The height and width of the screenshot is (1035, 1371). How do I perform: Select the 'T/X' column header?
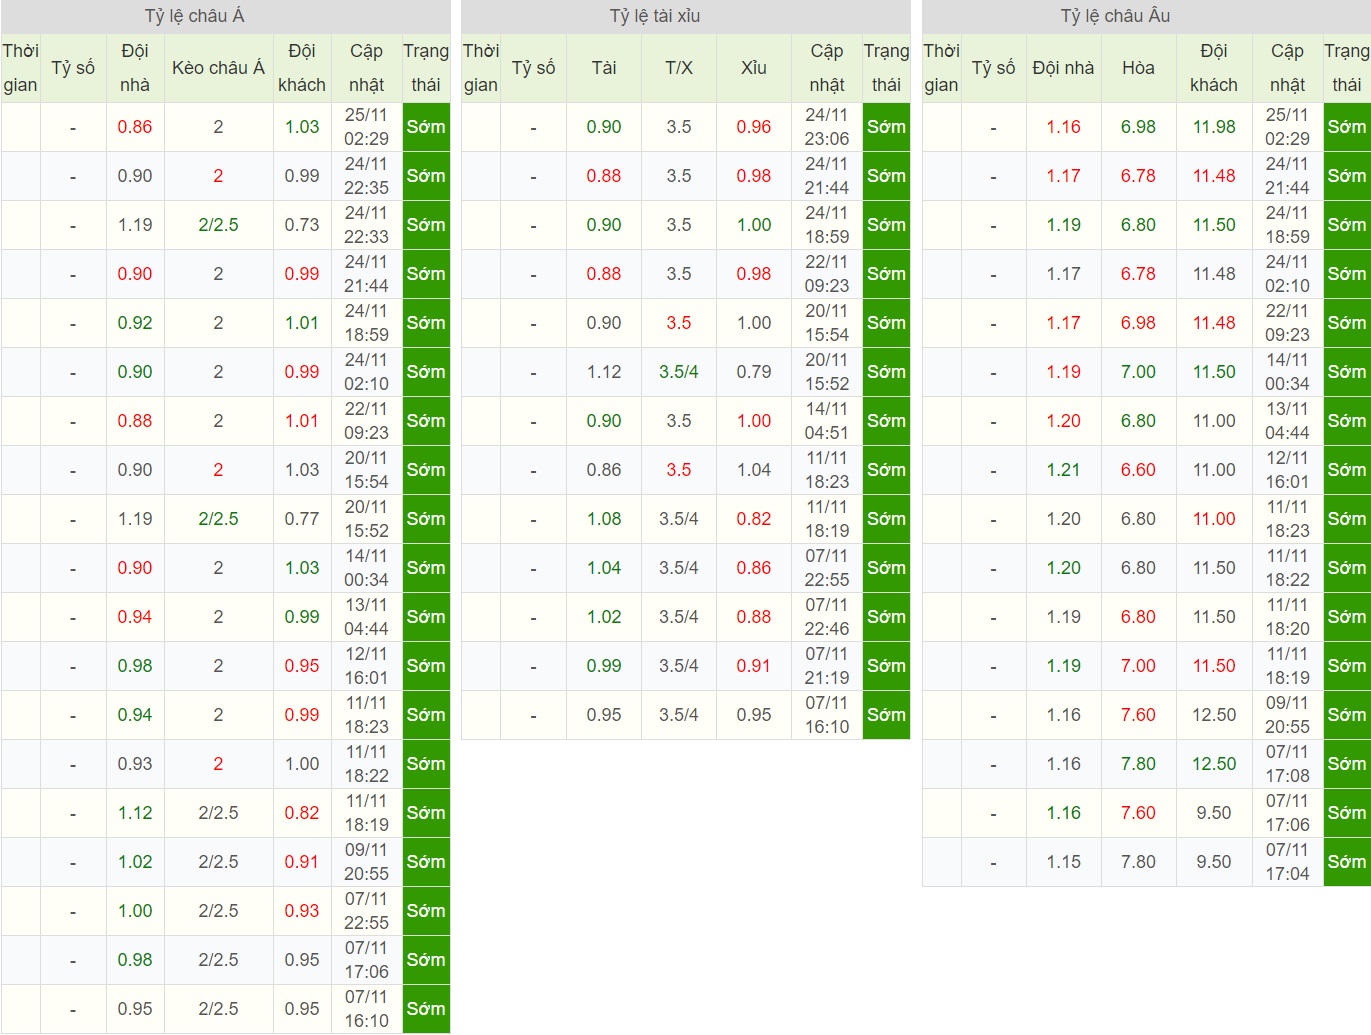pyautogui.click(x=679, y=68)
